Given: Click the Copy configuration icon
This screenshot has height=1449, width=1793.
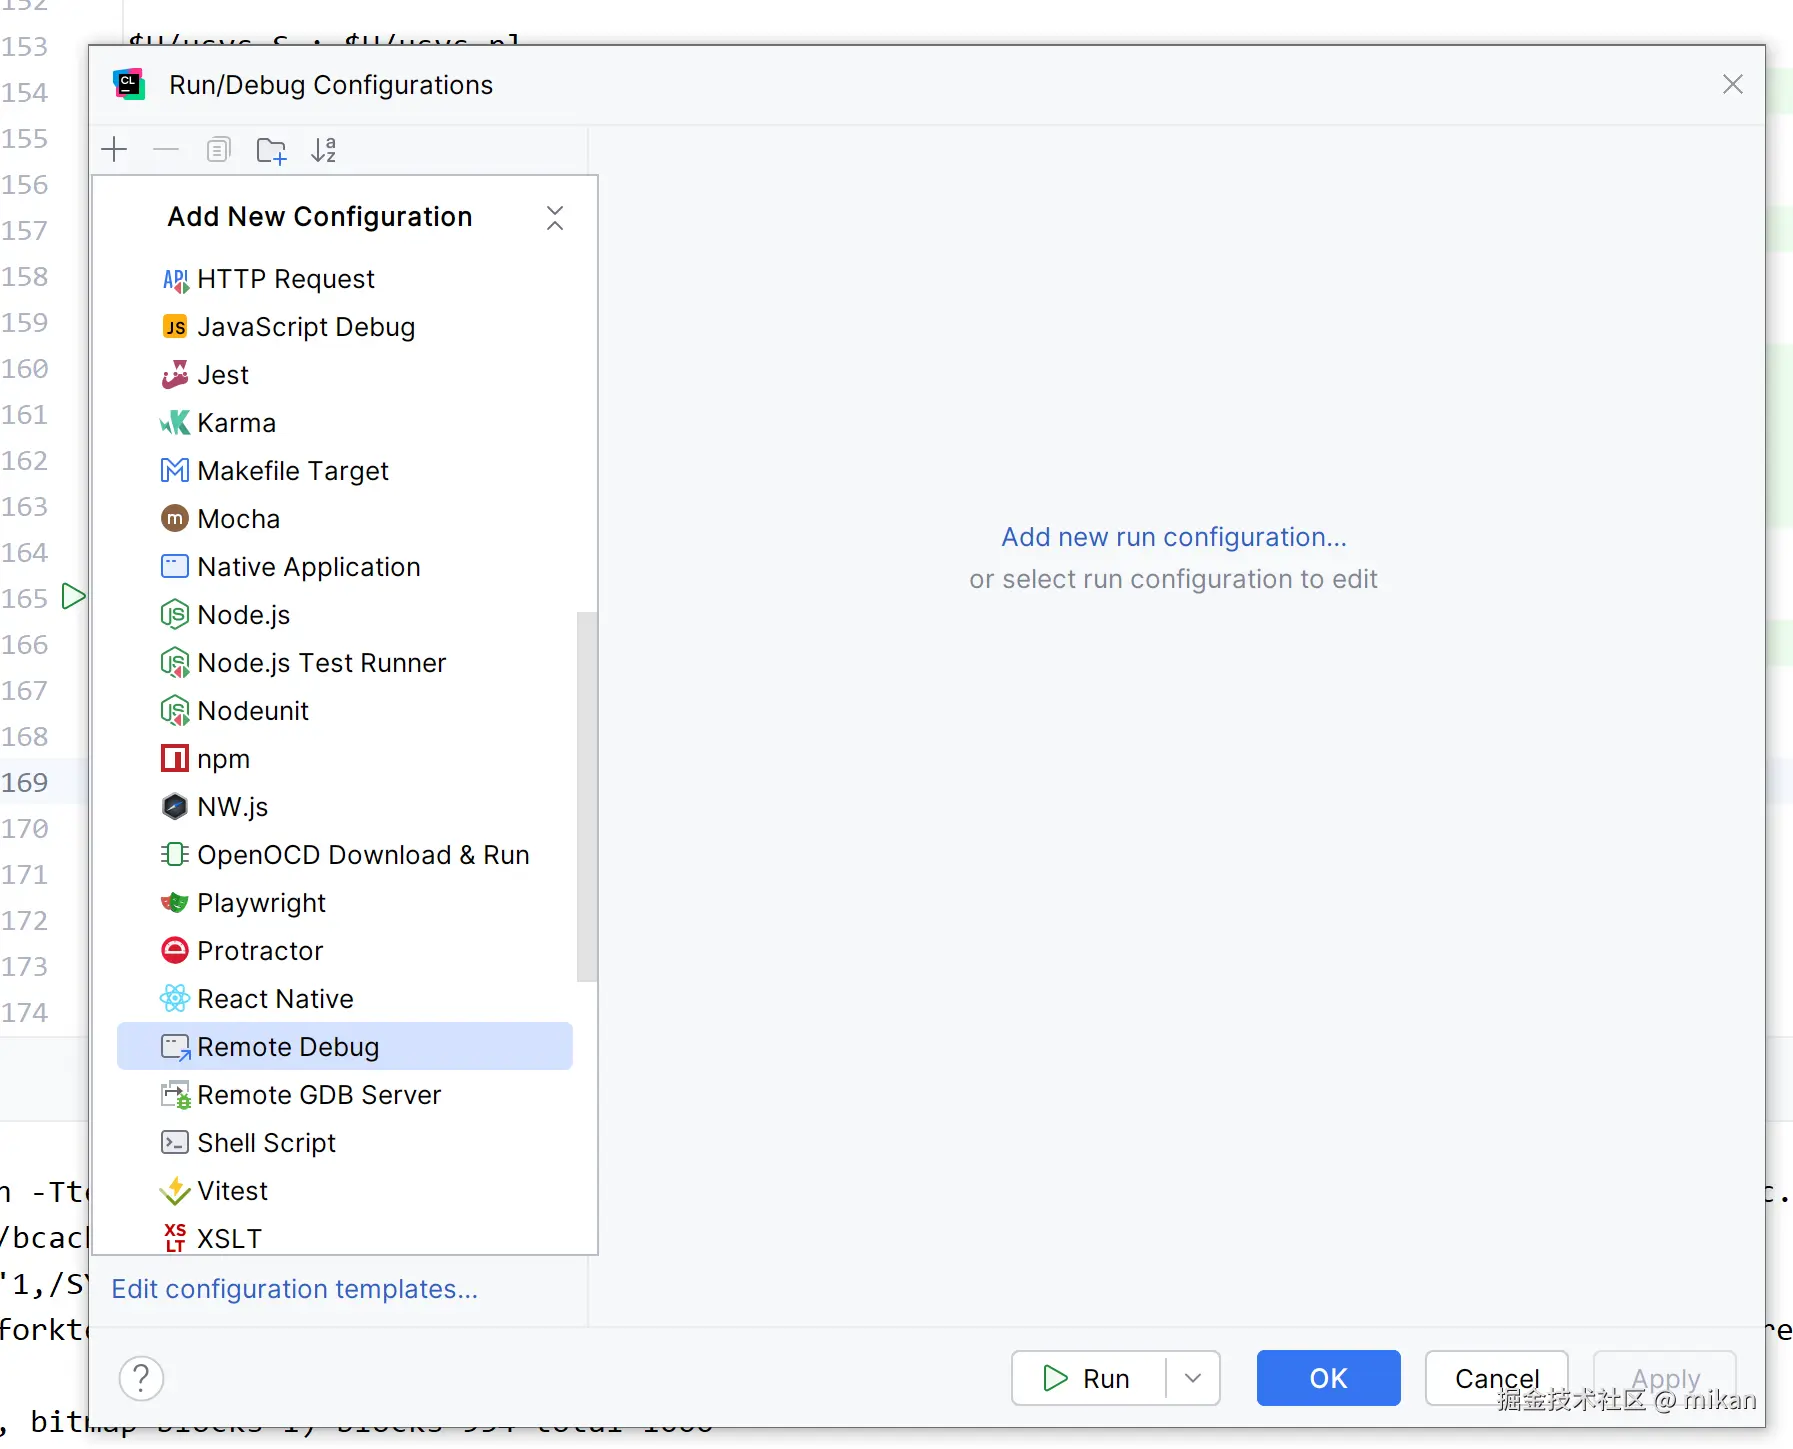Looking at the screenshot, I should (218, 150).
